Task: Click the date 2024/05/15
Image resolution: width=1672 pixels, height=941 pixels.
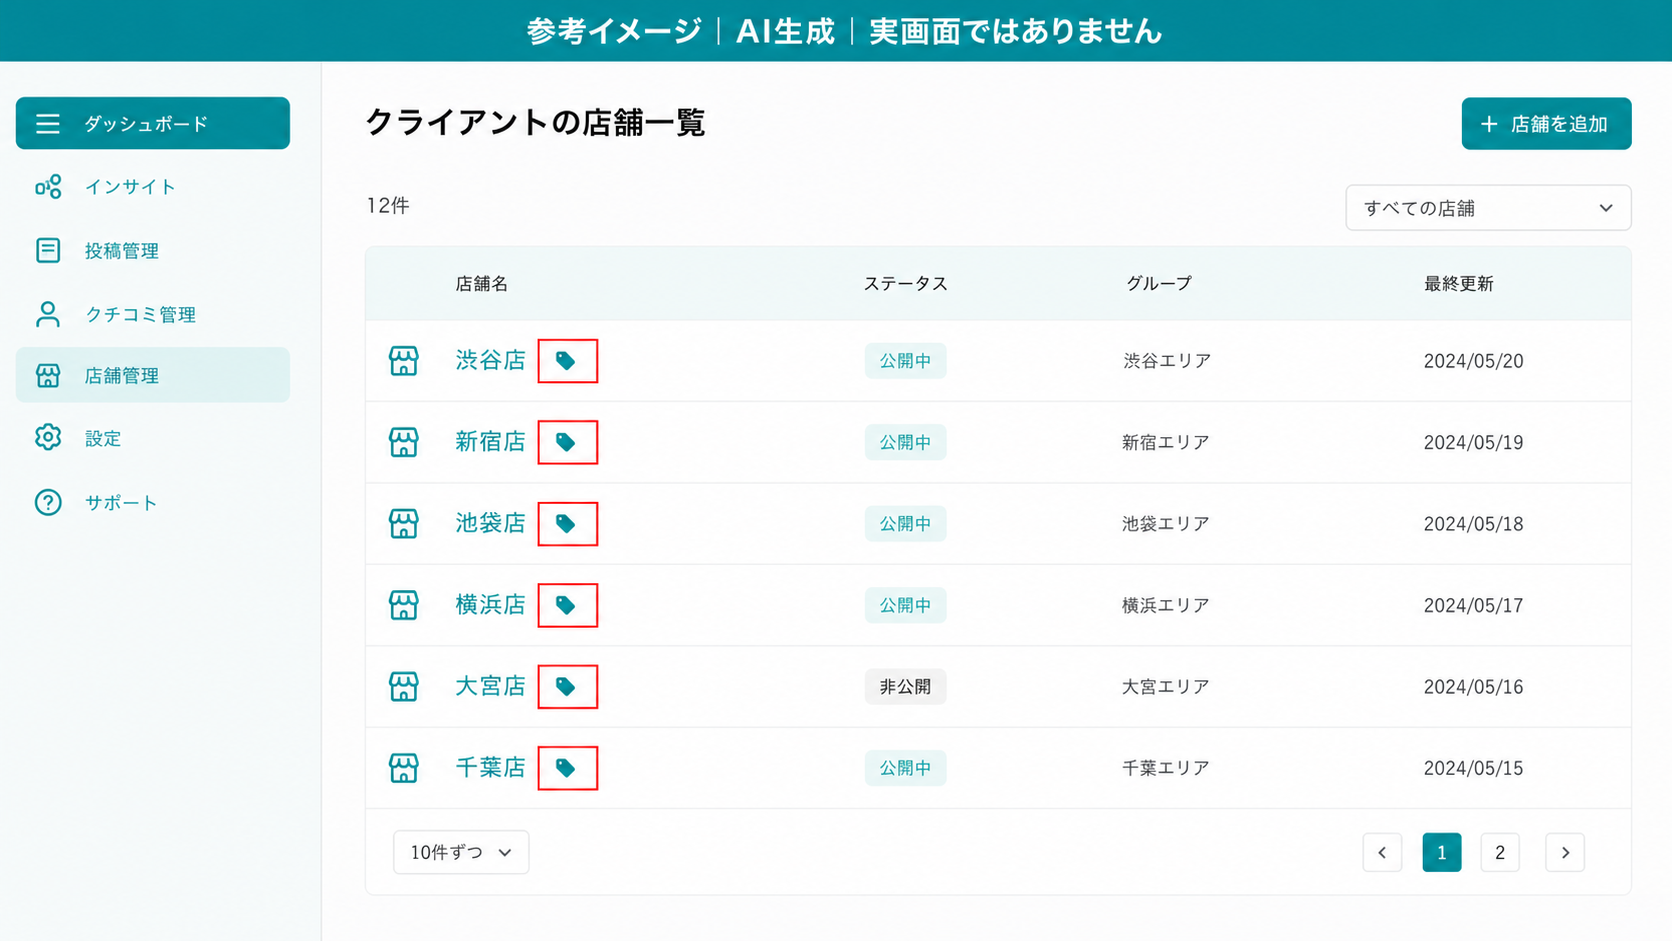Action: [1474, 768]
